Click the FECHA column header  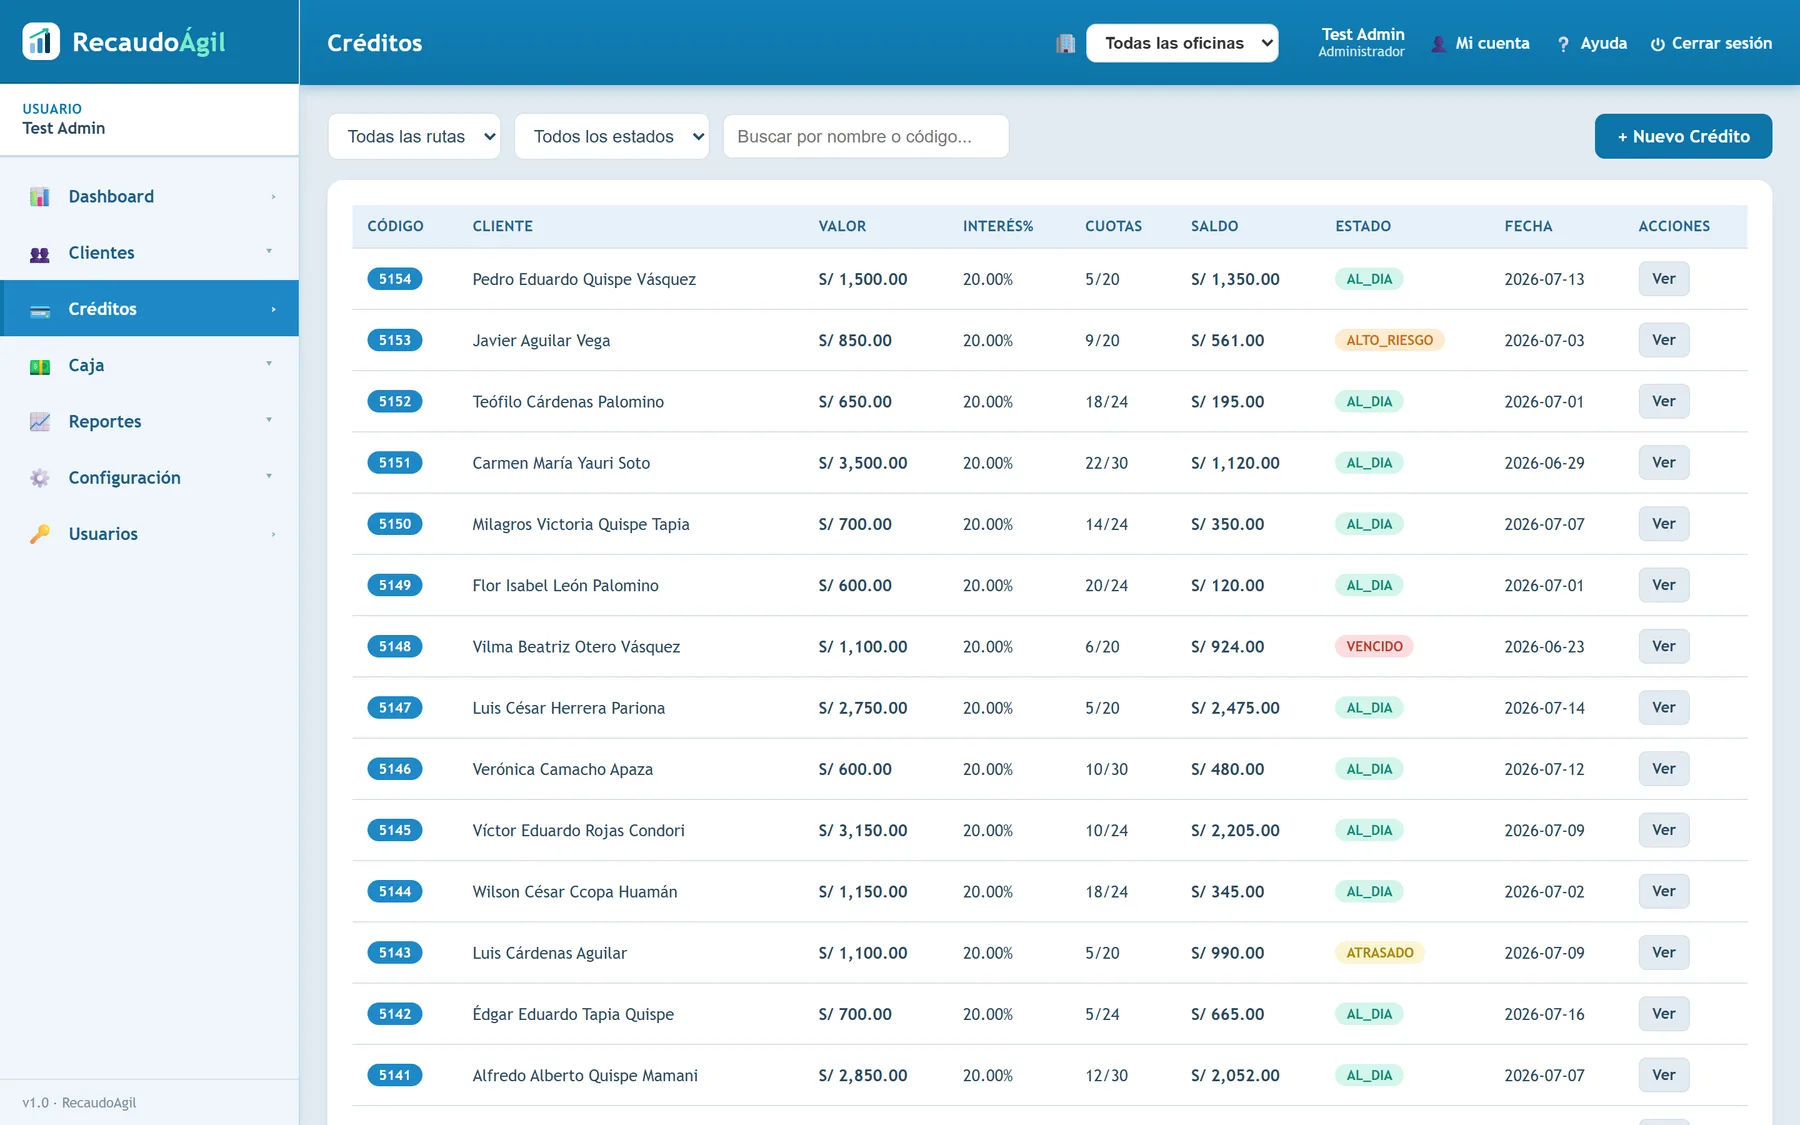1528,226
